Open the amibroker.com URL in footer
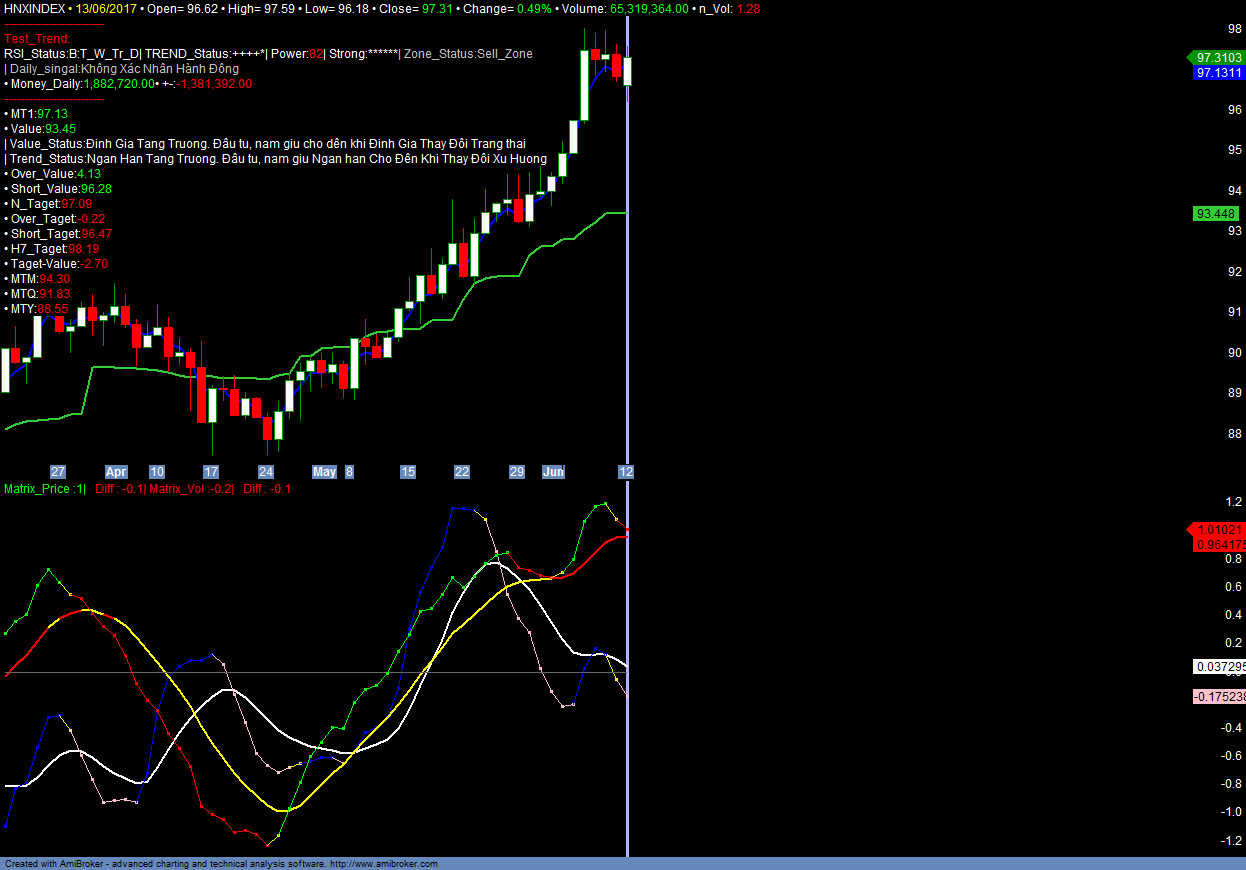Viewport: 1246px width, 870px height. point(384,864)
